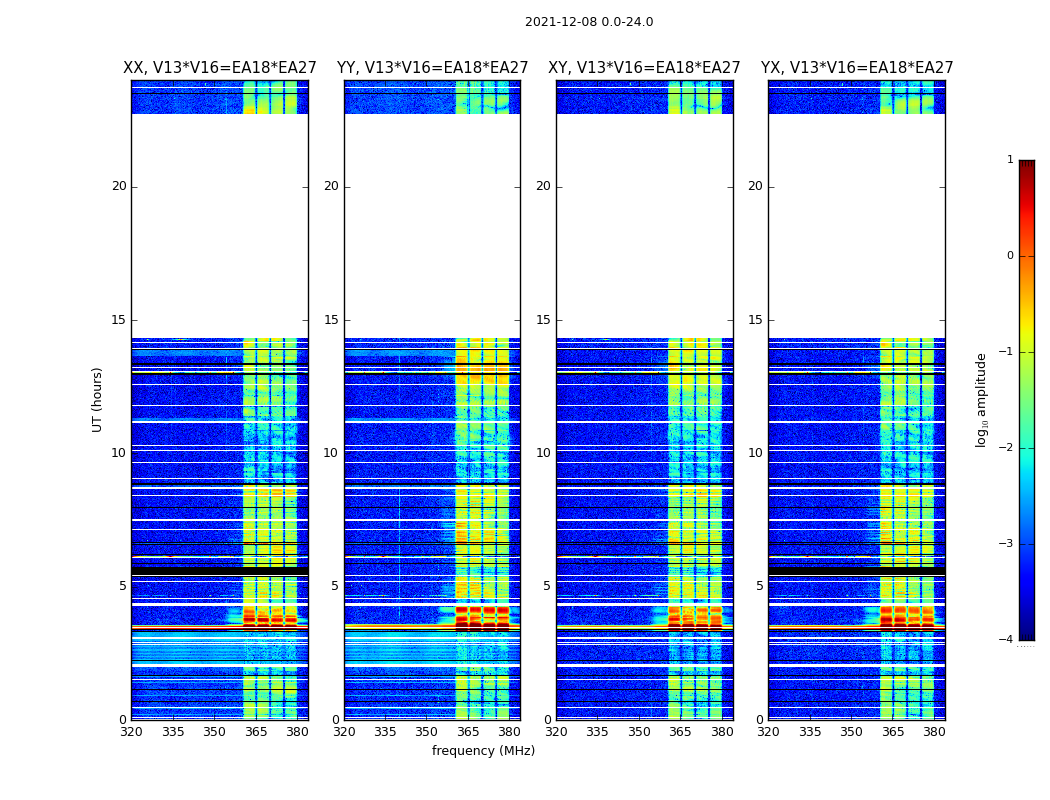Click the dark blue bottom of colorbar
This screenshot has width=1050, height=800.
point(1026,630)
